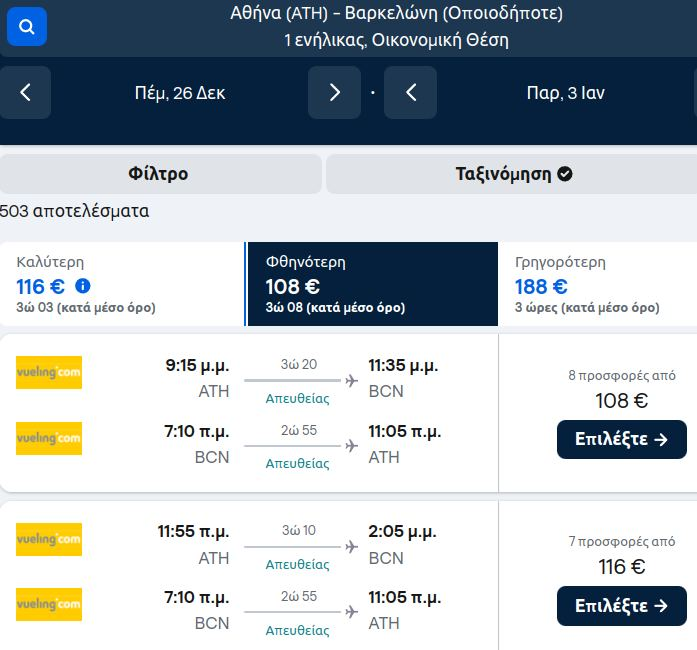The height and width of the screenshot is (650, 697).
Task: Click plane icon on 3ώ 20 flight line
Action: coord(352,381)
